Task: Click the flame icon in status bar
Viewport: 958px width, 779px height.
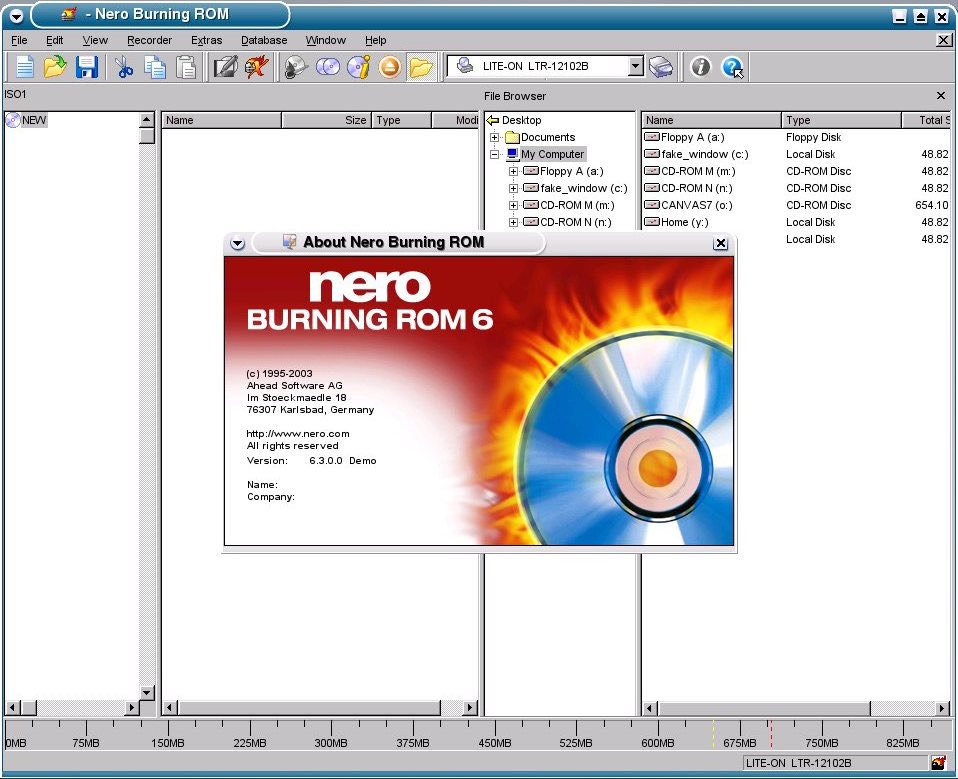Action: (938, 763)
